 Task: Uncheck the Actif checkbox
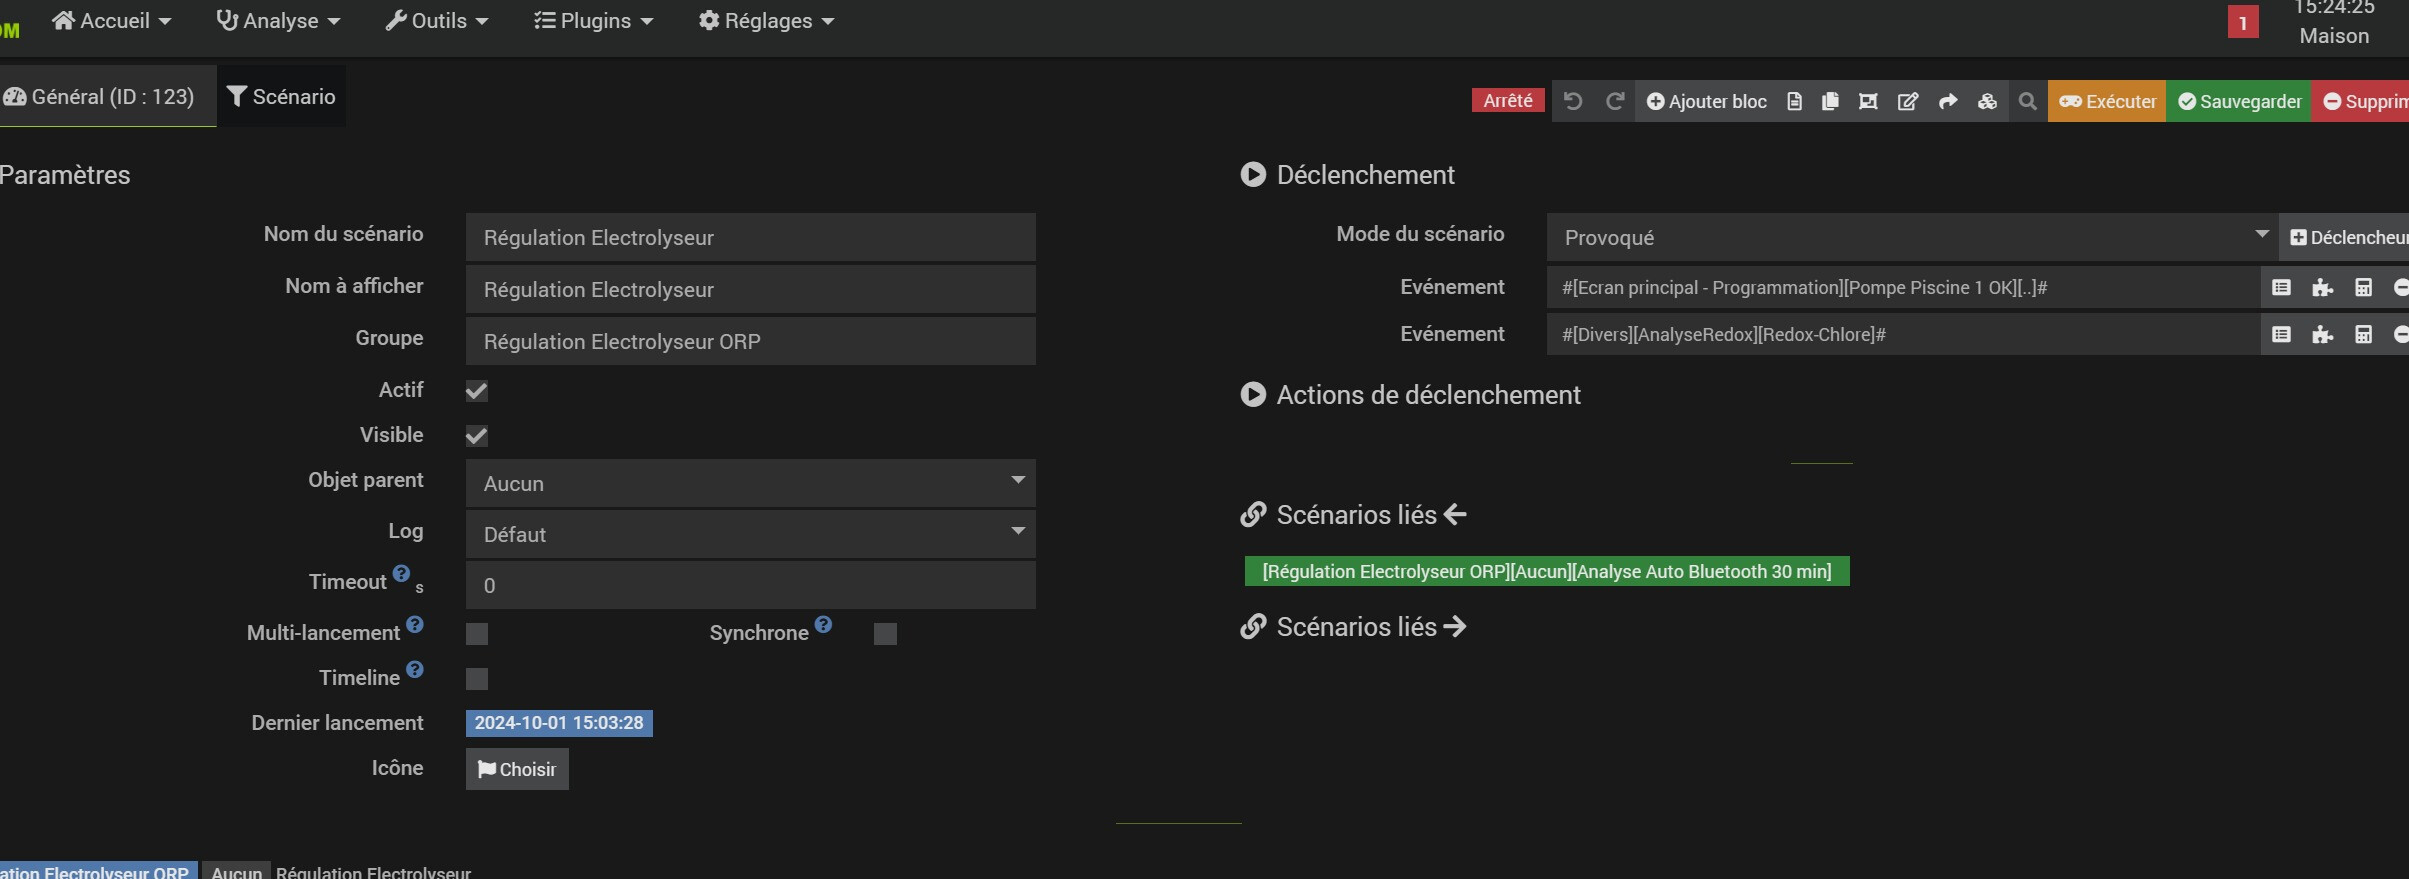477,391
